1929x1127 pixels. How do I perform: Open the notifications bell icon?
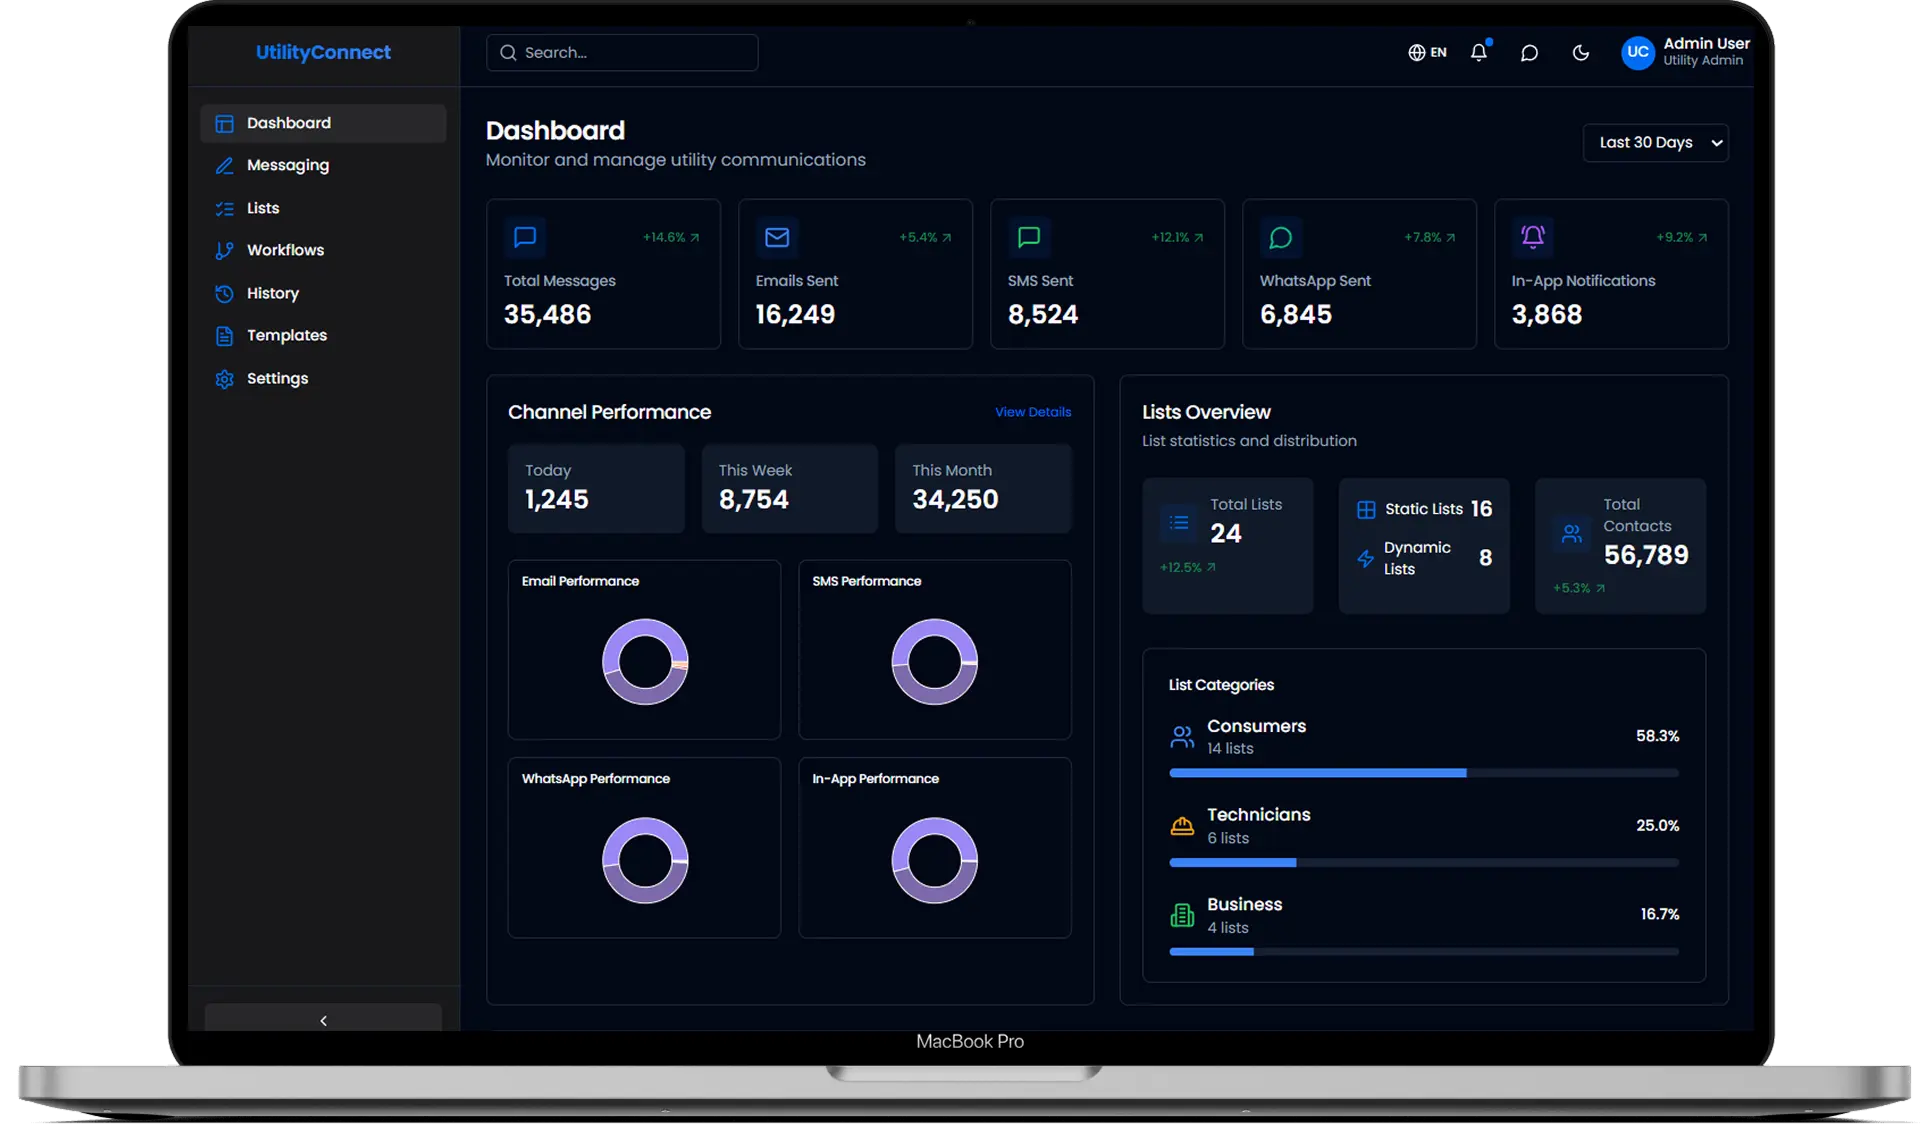[1479, 52]
